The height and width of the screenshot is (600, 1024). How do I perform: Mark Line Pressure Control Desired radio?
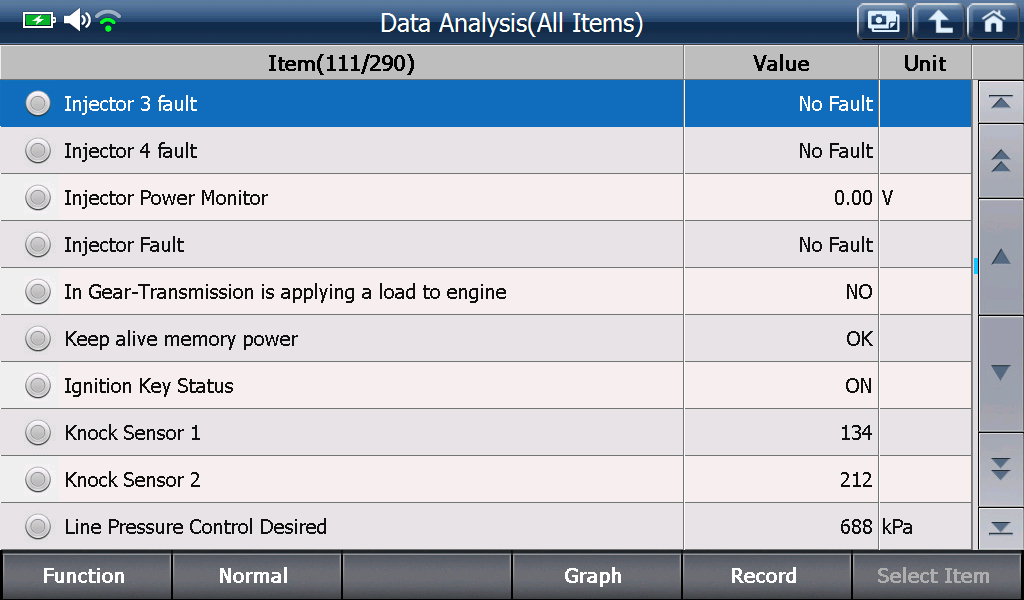[38, 526]
